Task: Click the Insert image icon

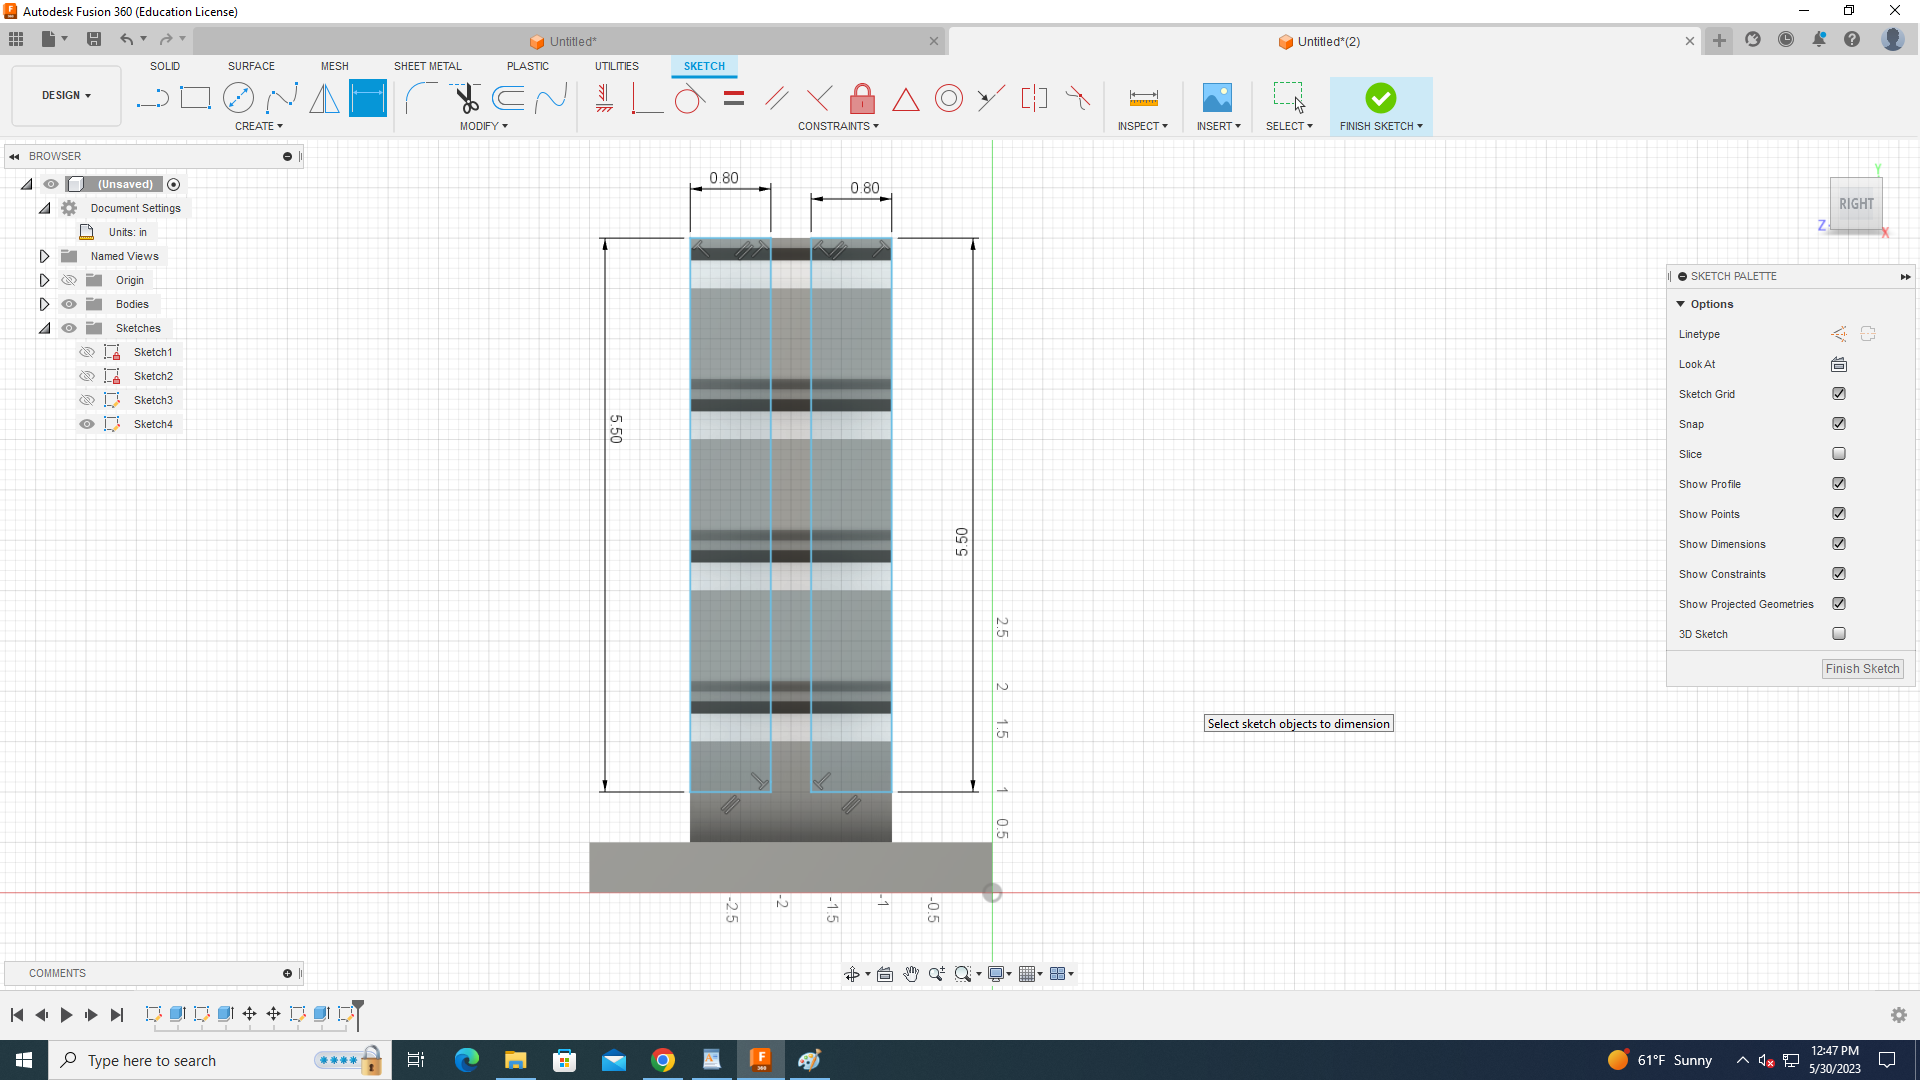Action: pyautogui.click(x=1217, y=98)
